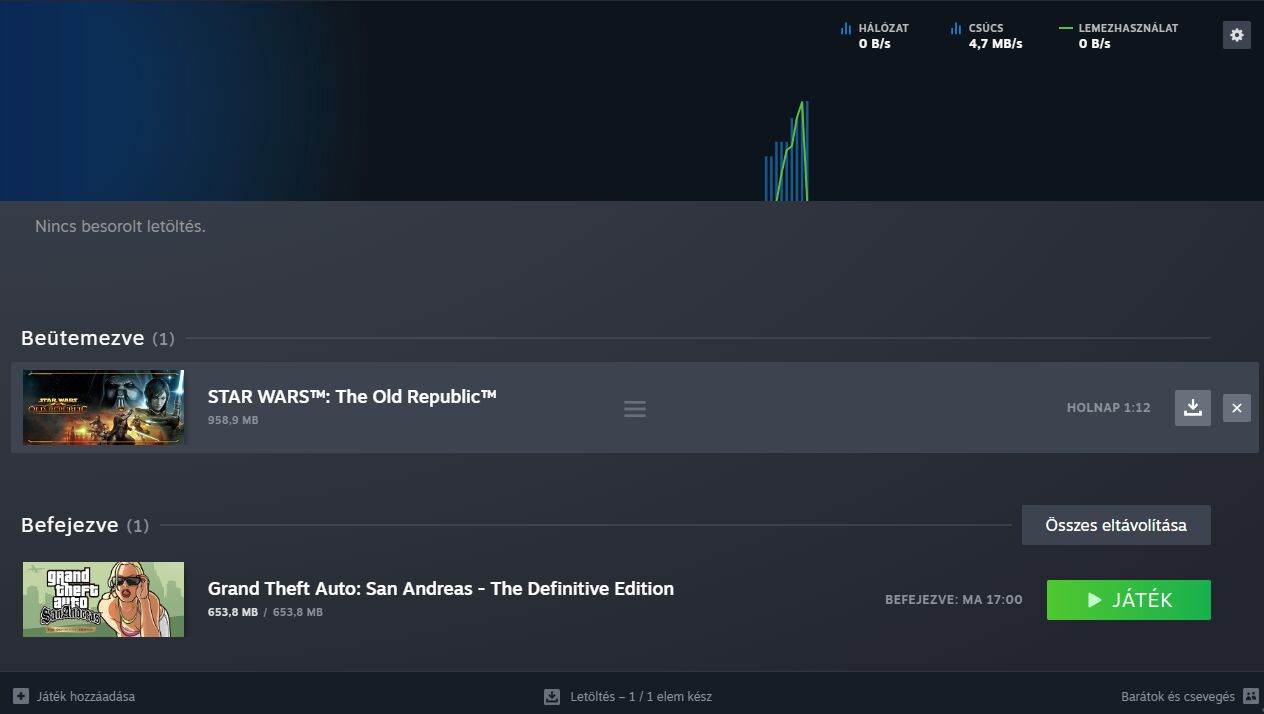Viewport: 1264px width, 714px height.
Task: Open Star Wars: The Old Republic thumbnail
Action: pos(104,407)
